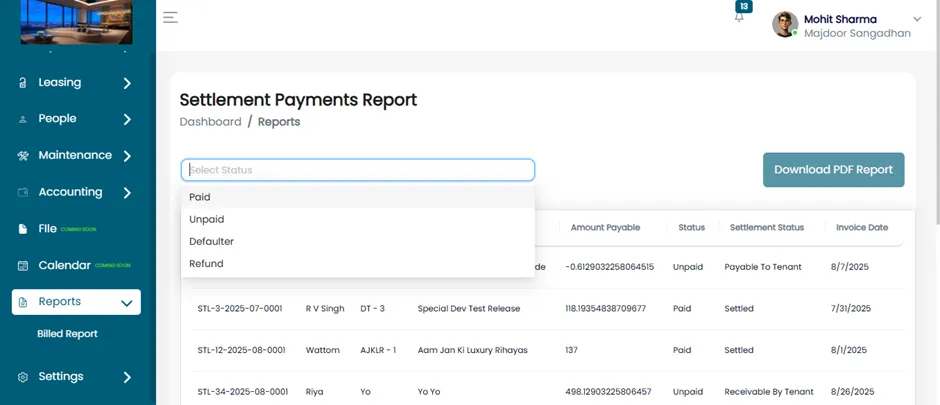Select settlement STL-34-2025-08-0001
Image resolution: width=940 pixels, height=405 pixels.
[x=243, y=392]
